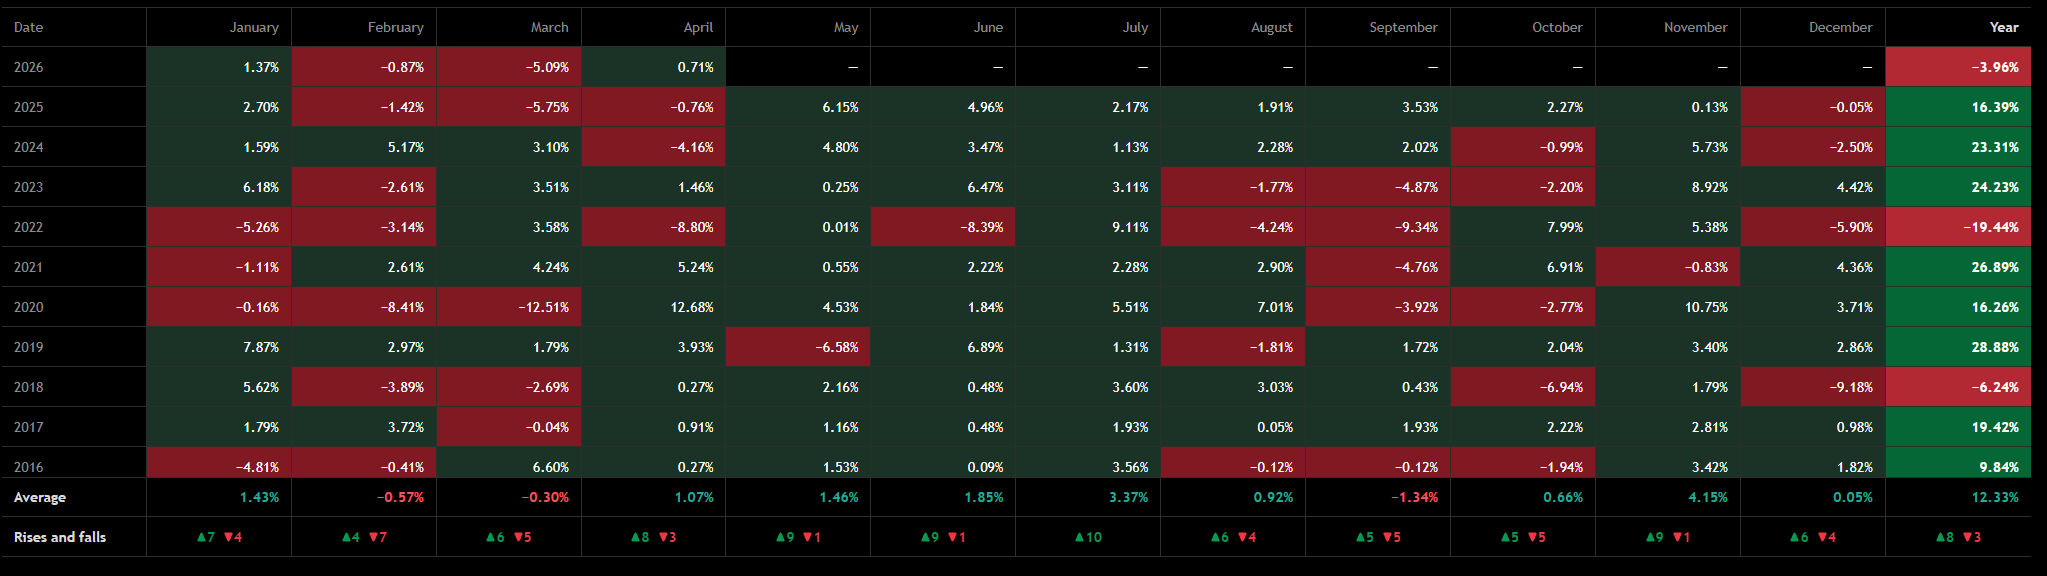Click 2024 November cell 5.73%
This screenshot has width=2047, height=576.
click(1668, 147)
